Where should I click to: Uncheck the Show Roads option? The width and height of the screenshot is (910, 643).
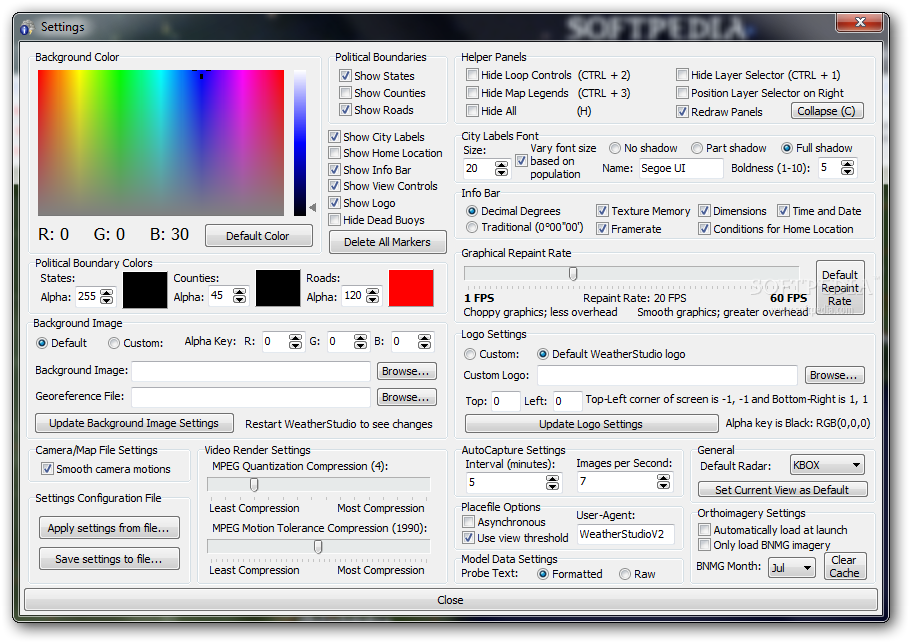tap(345, 110)
